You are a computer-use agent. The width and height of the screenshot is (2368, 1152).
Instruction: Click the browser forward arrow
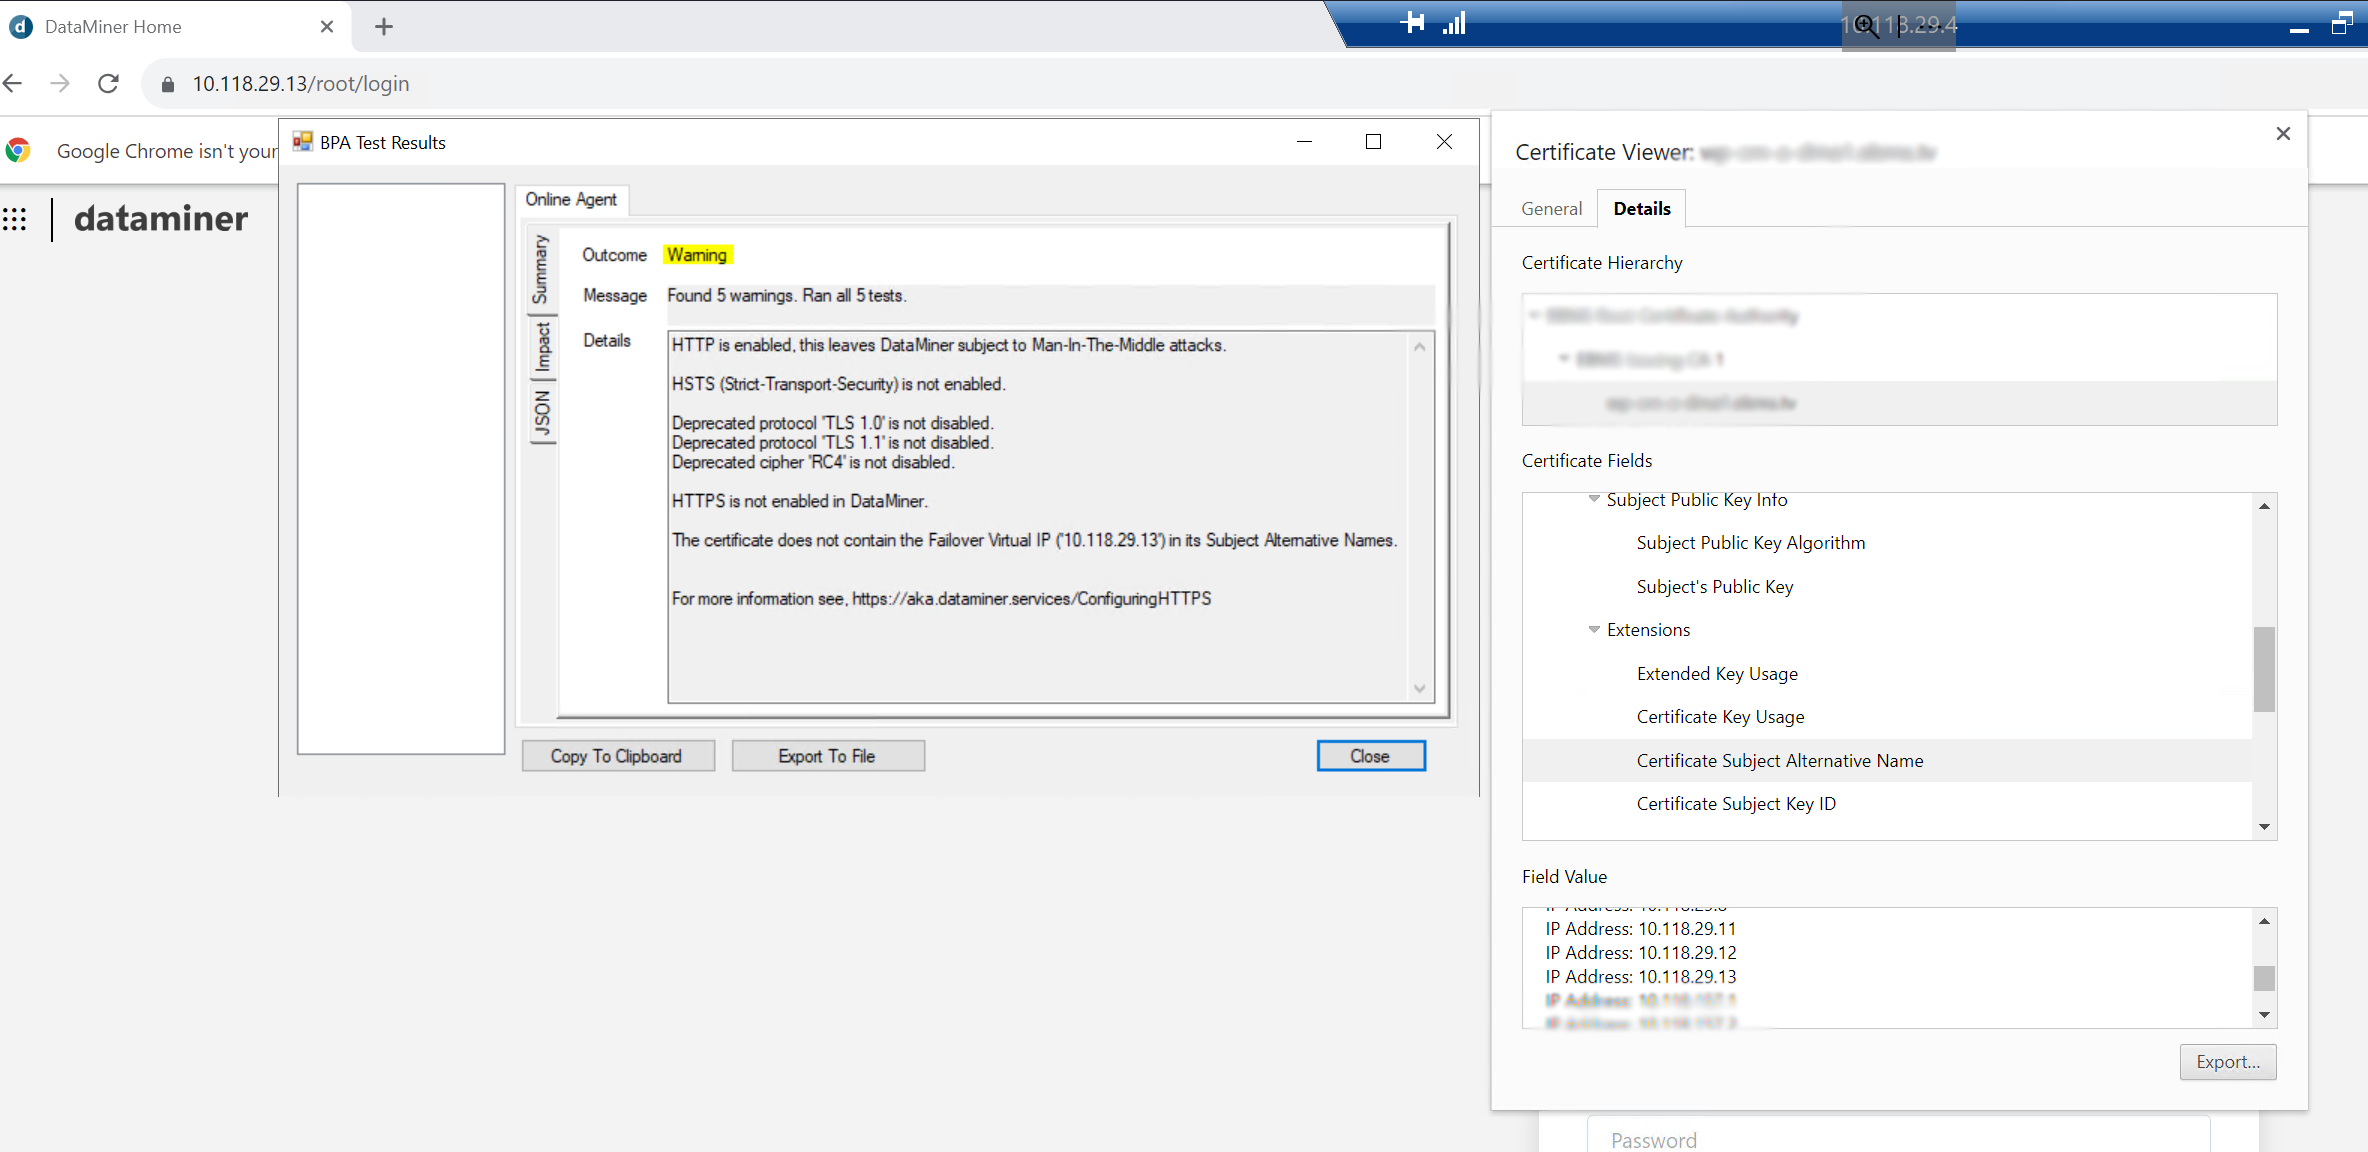pos(60,83)
